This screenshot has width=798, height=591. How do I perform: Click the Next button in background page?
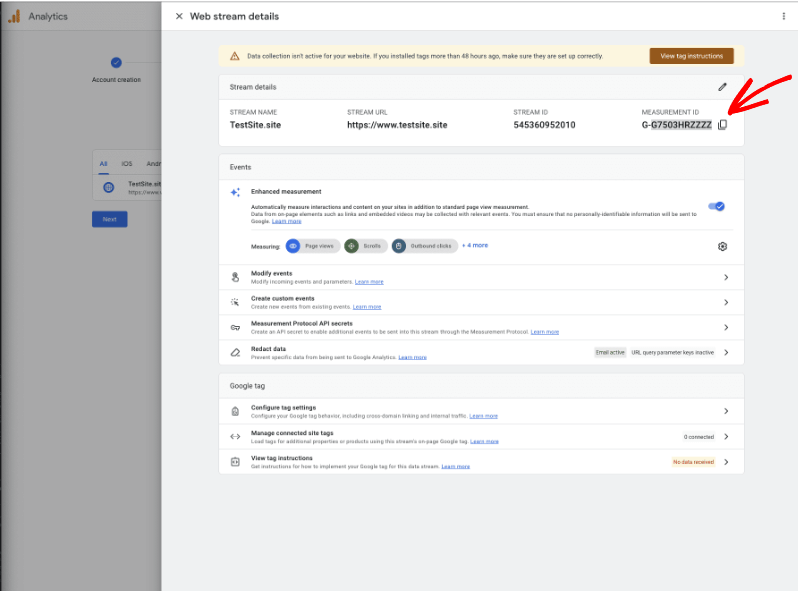[109, 219]
